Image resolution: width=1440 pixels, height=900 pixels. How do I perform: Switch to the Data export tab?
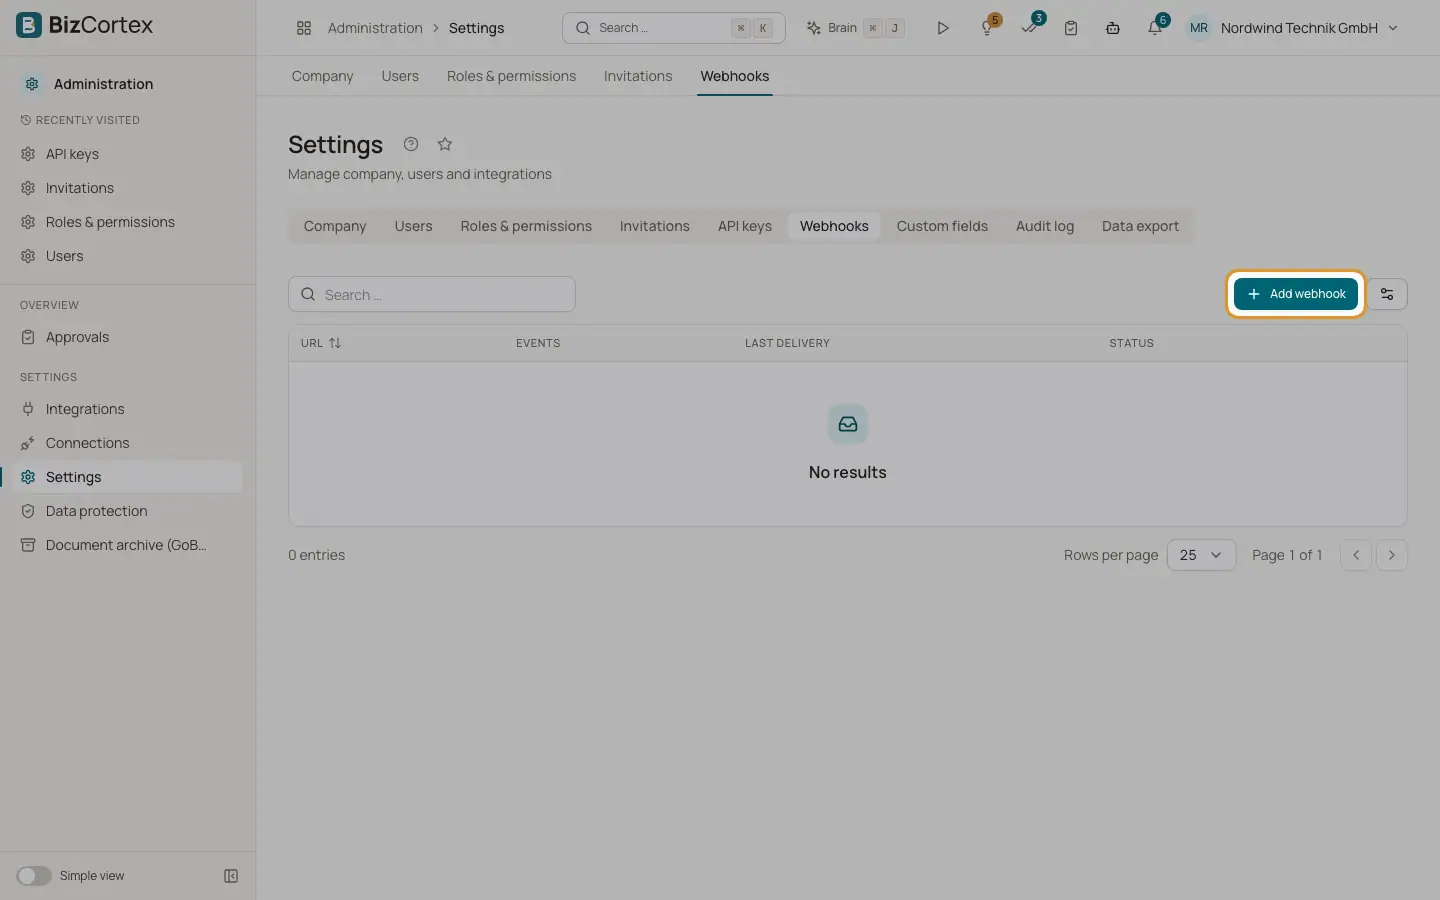click(x=1140, y=226)
